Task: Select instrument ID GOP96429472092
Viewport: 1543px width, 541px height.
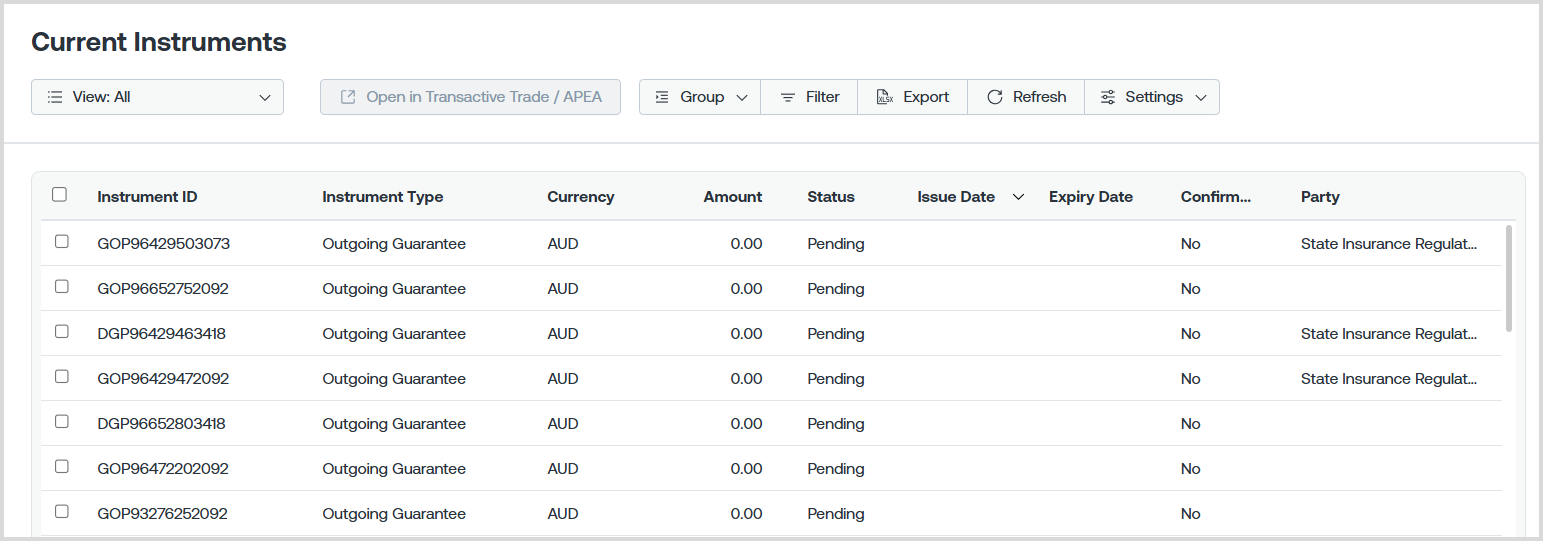Action: click(162, 379)
